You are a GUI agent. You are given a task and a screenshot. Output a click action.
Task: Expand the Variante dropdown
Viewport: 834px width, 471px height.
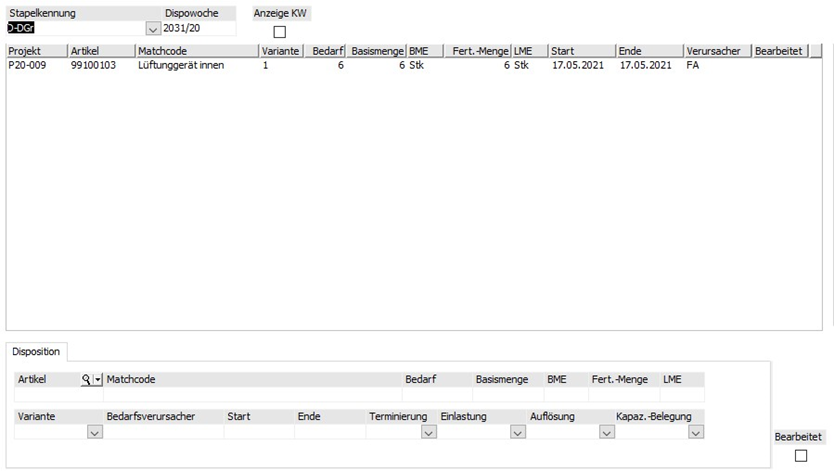pos(95,432)
